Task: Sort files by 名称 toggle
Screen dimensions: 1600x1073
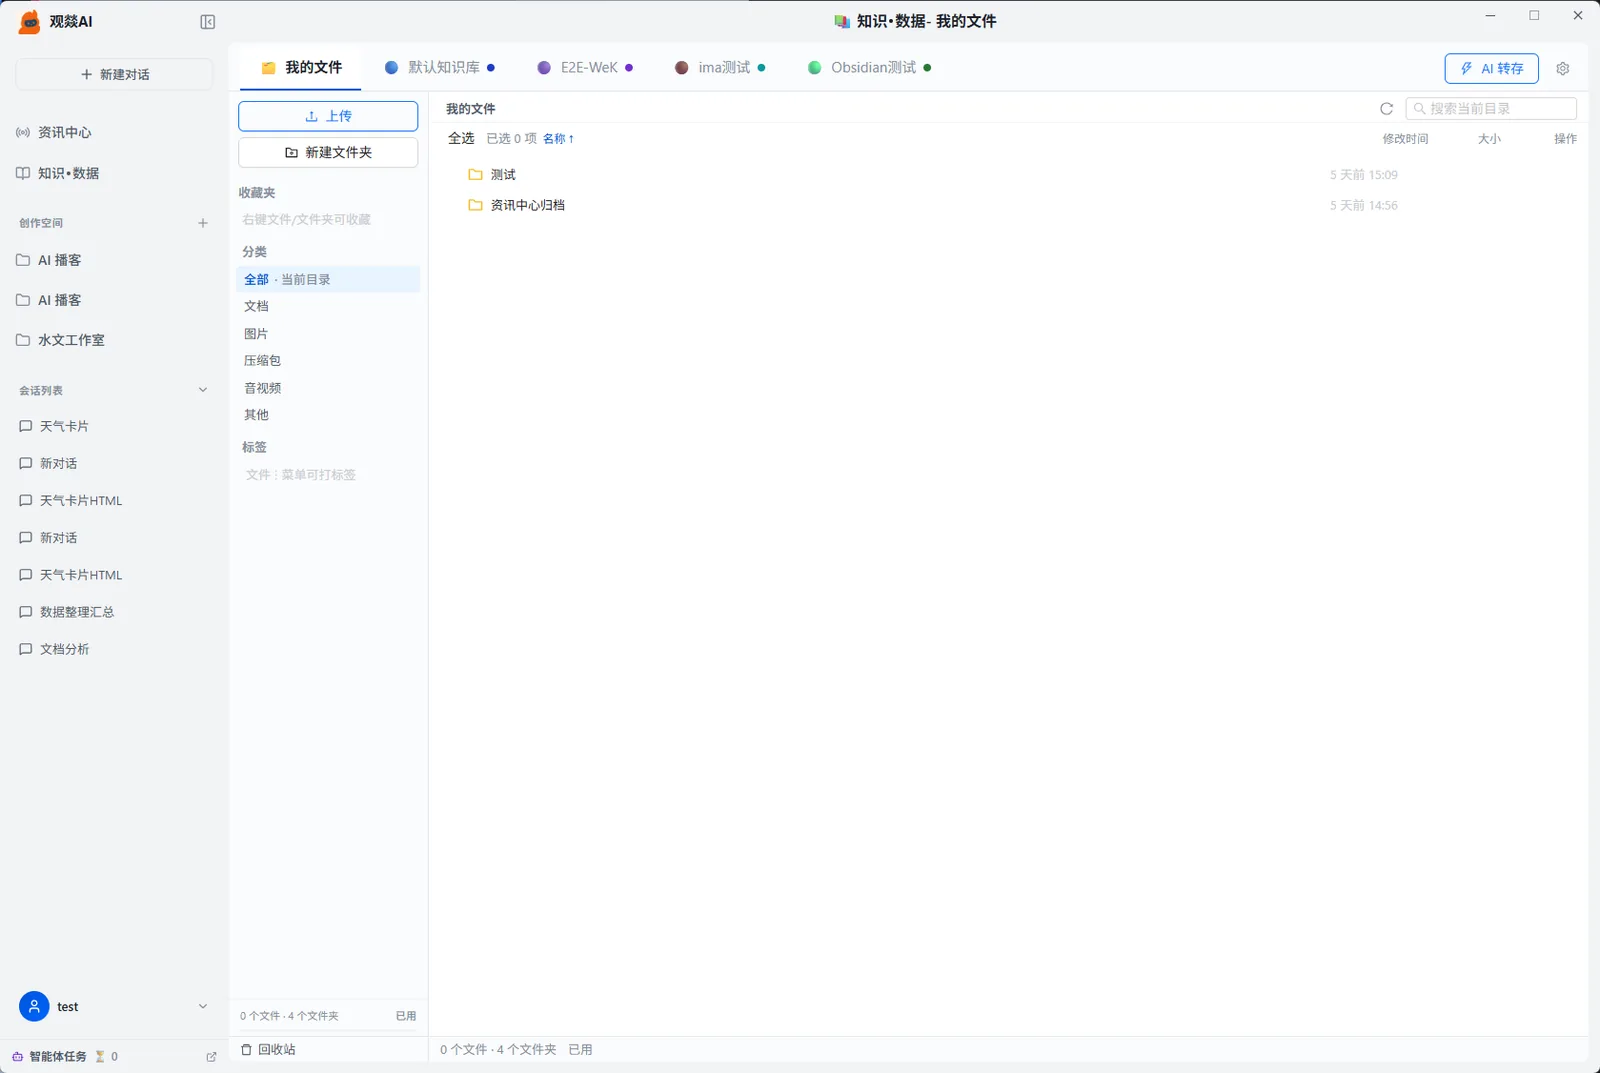Action: (x=558, y=139)
